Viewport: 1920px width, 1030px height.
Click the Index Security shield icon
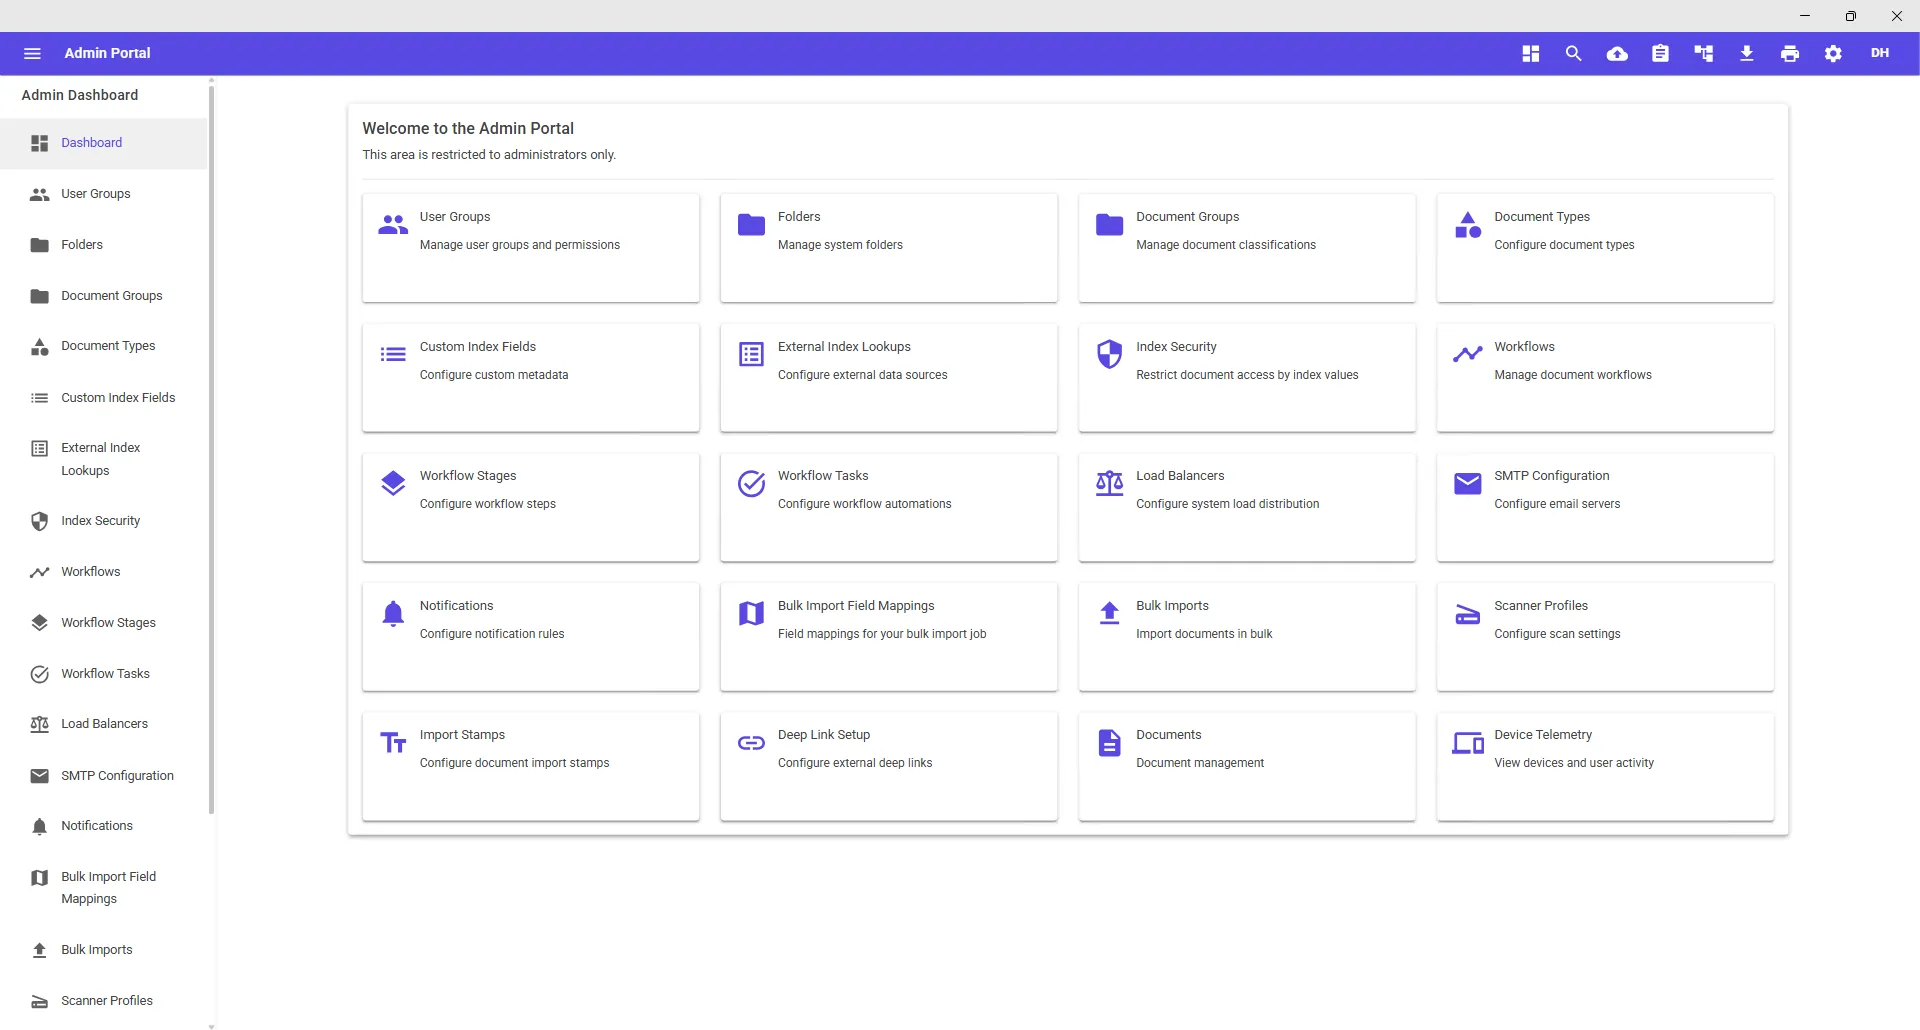click(x=1109, y=354)
